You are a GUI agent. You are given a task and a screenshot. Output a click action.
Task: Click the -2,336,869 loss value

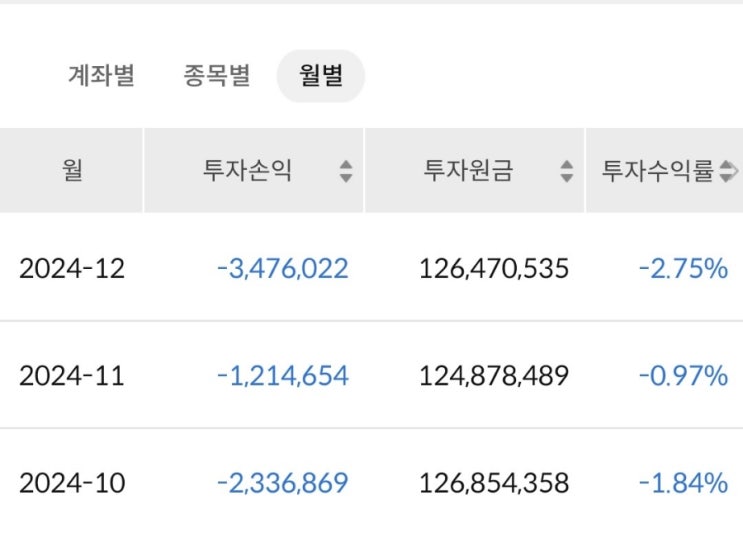pos(282,483)
